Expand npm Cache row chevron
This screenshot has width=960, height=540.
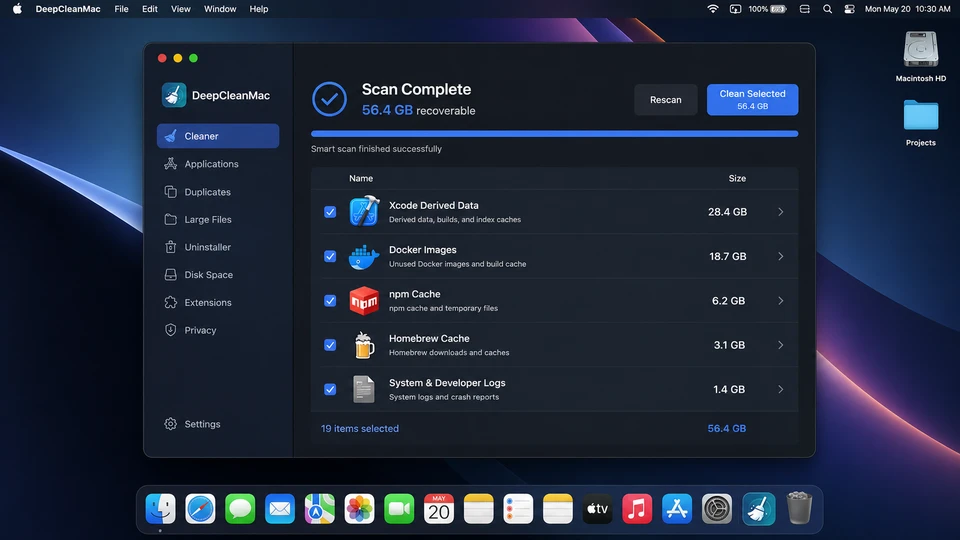point(781,301)
